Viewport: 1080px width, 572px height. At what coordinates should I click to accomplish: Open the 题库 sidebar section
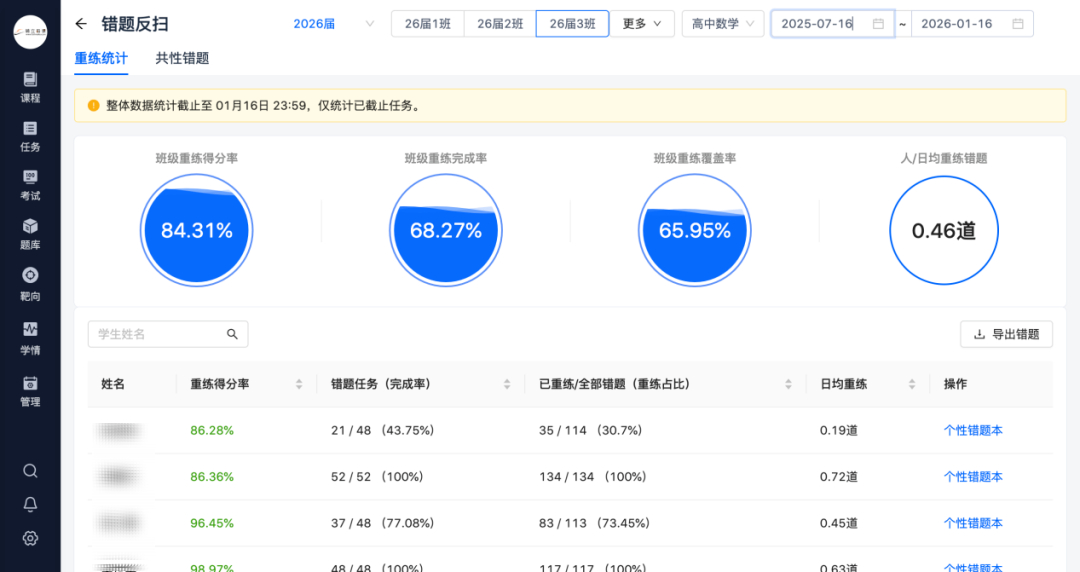(x=30, y=234)
